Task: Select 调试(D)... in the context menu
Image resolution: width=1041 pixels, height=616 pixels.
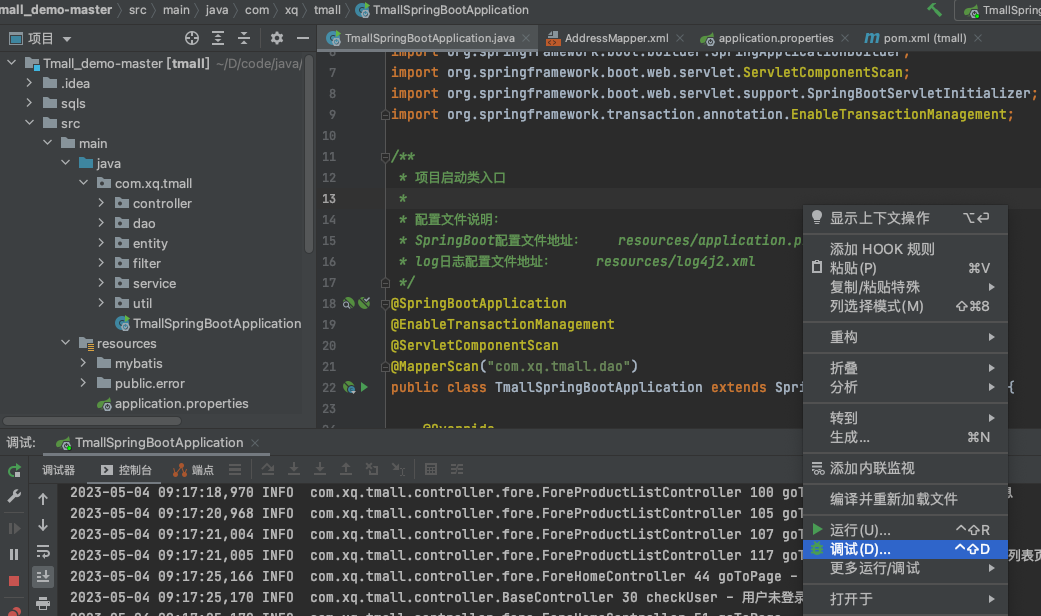Action: pos(906,549)
